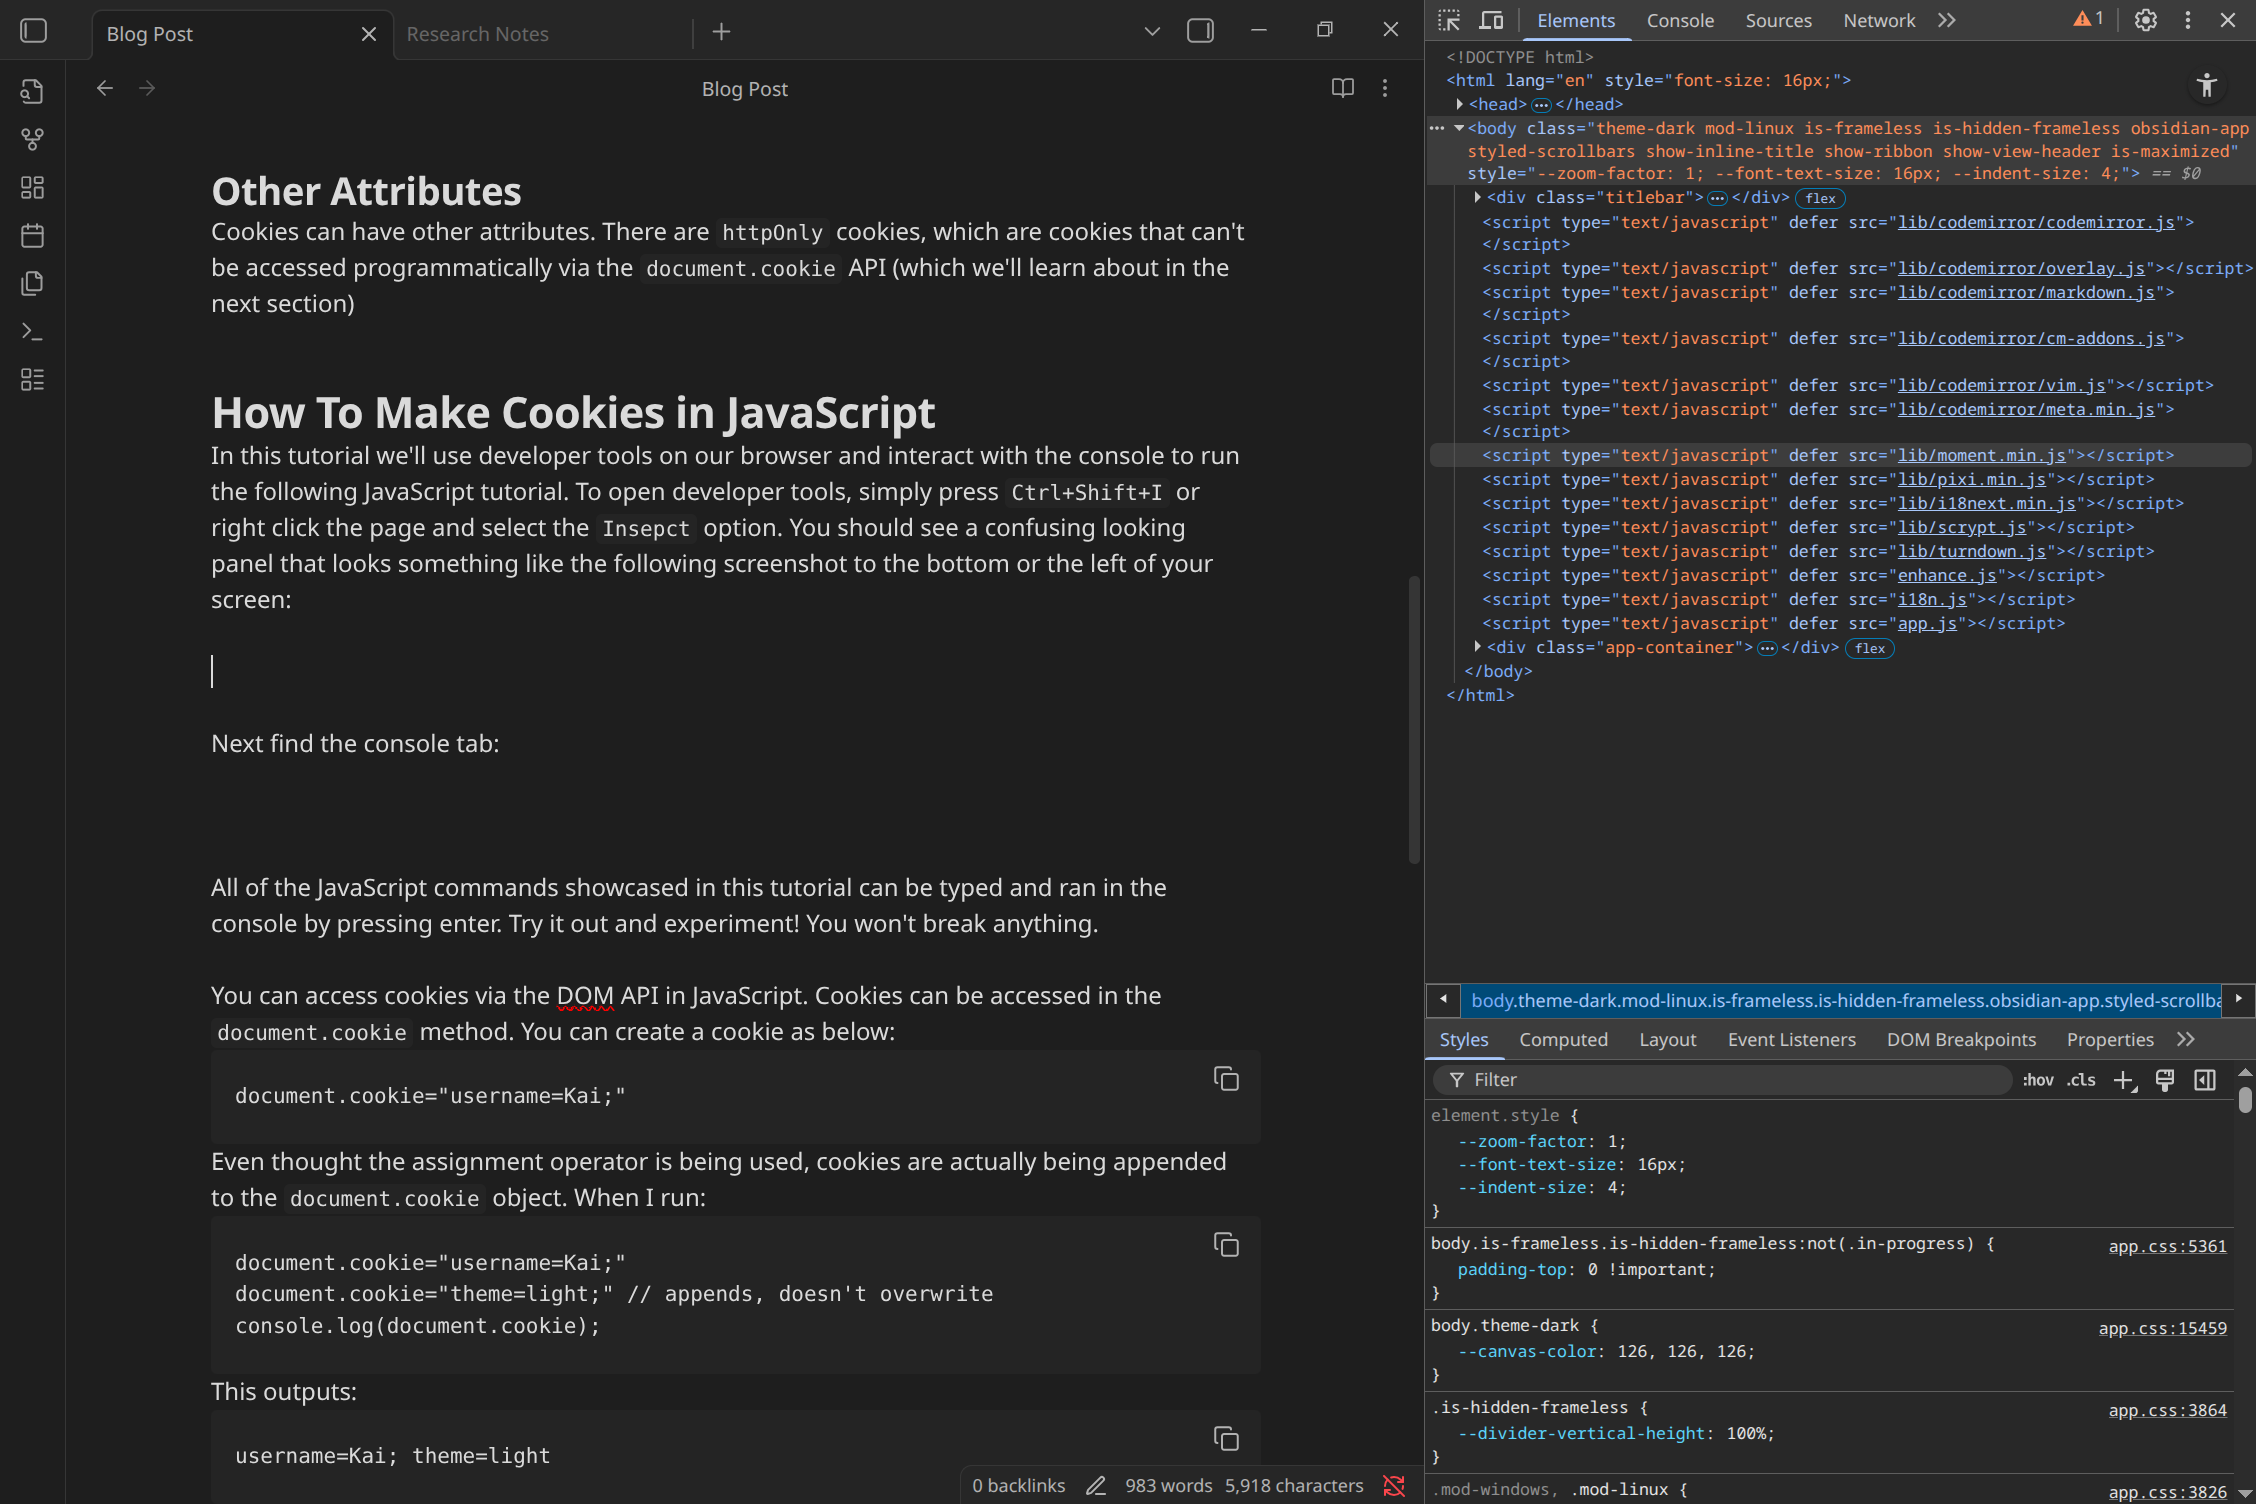Viewport: 2256px width, 1504px height.
Task: Expand the head element in the DOM tree
Action: 1459,104
